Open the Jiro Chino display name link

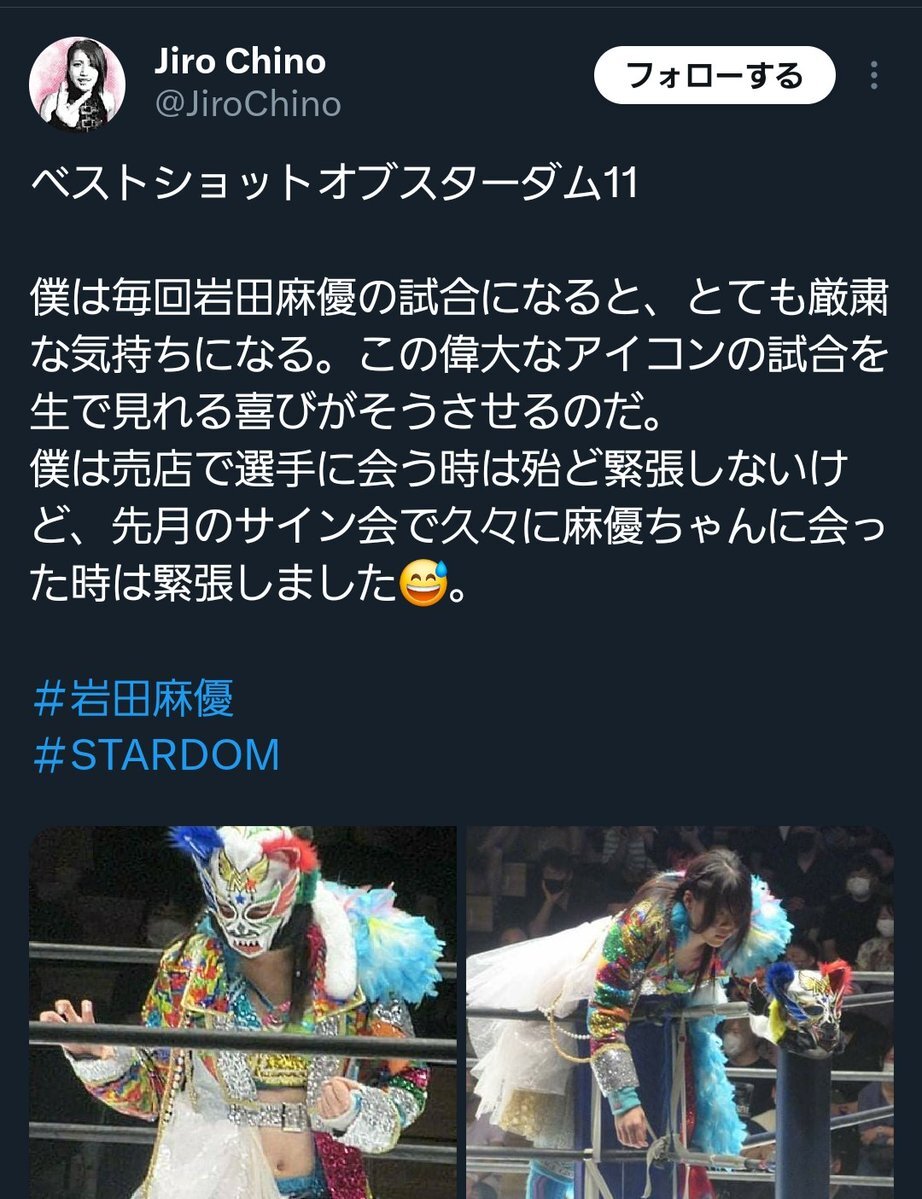click(240, 61)
